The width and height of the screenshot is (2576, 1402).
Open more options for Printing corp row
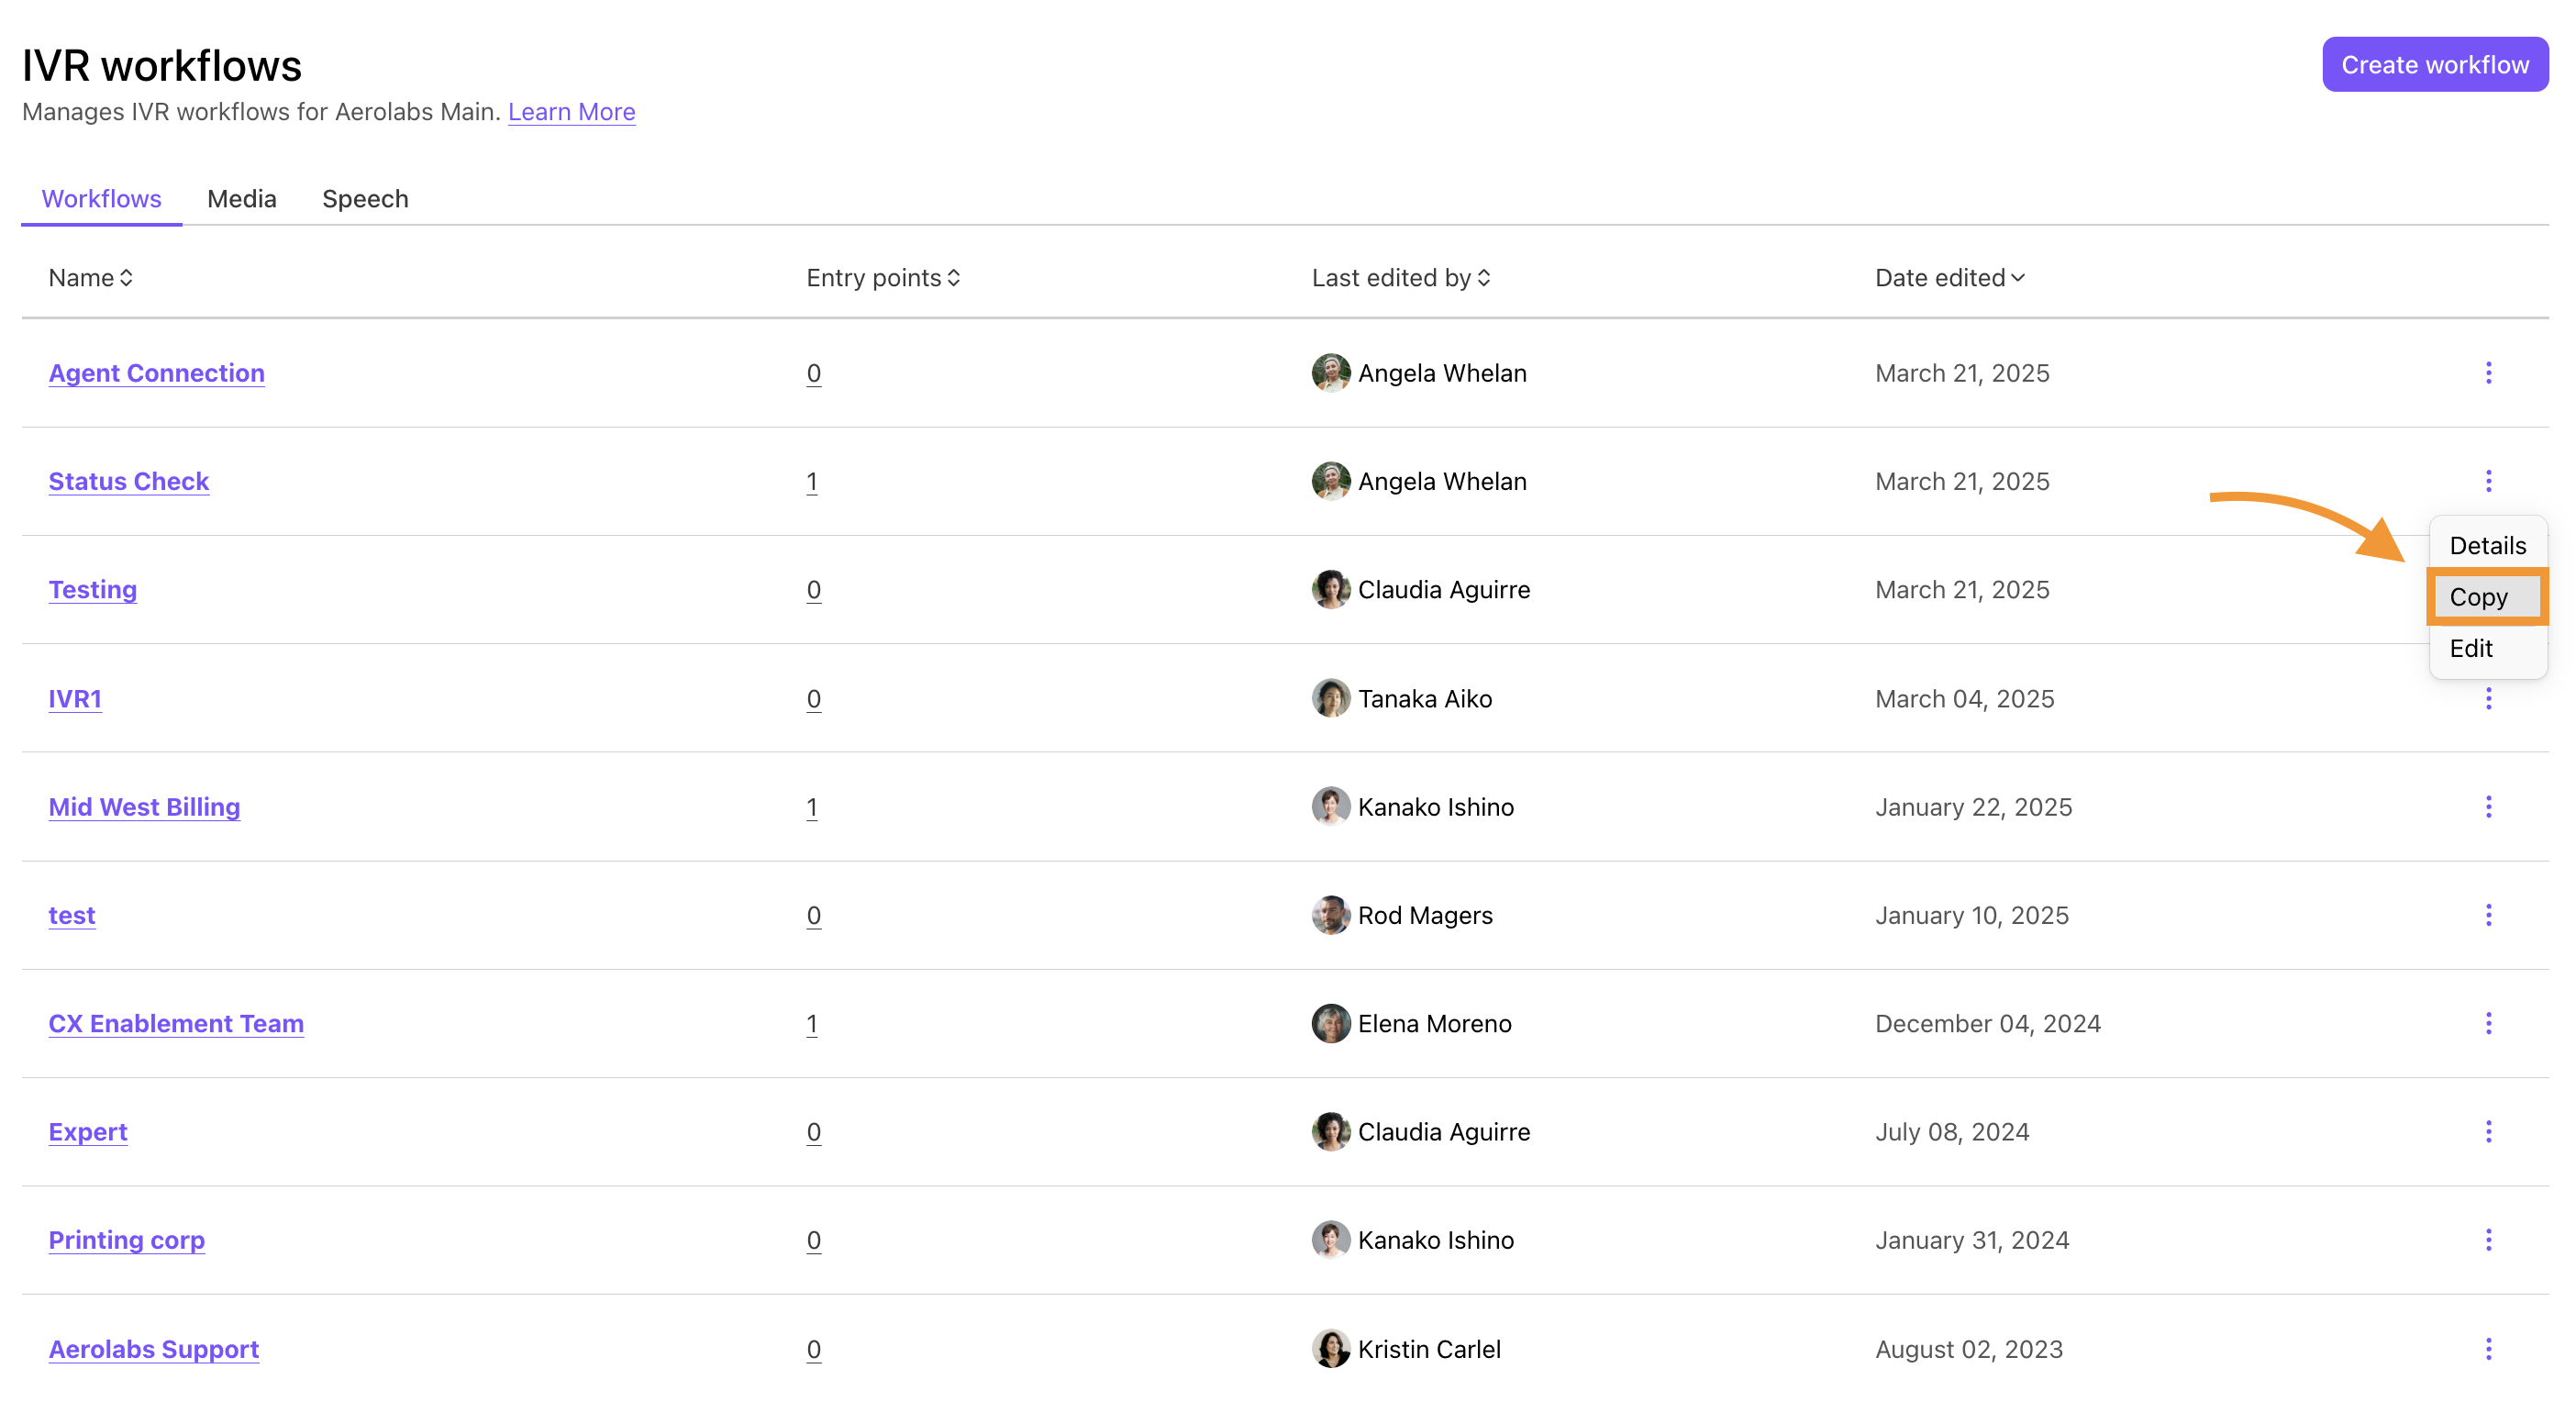point(2488,1240)
